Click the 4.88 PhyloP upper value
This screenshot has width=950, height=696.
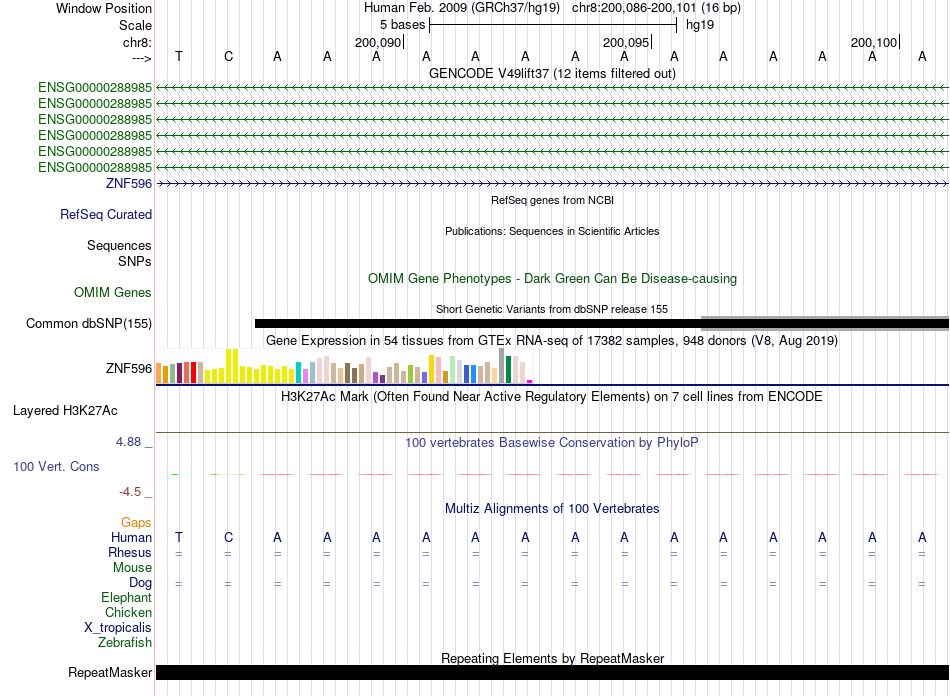click(x=128, y=442)
